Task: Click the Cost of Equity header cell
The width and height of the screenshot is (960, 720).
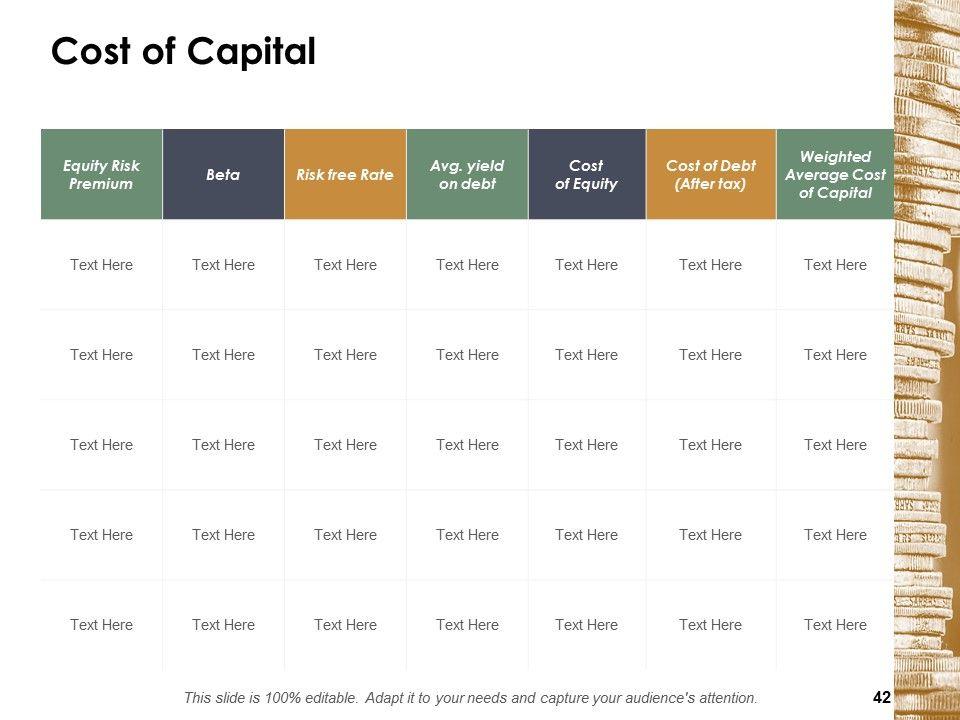Action: [x=586, y=174]
